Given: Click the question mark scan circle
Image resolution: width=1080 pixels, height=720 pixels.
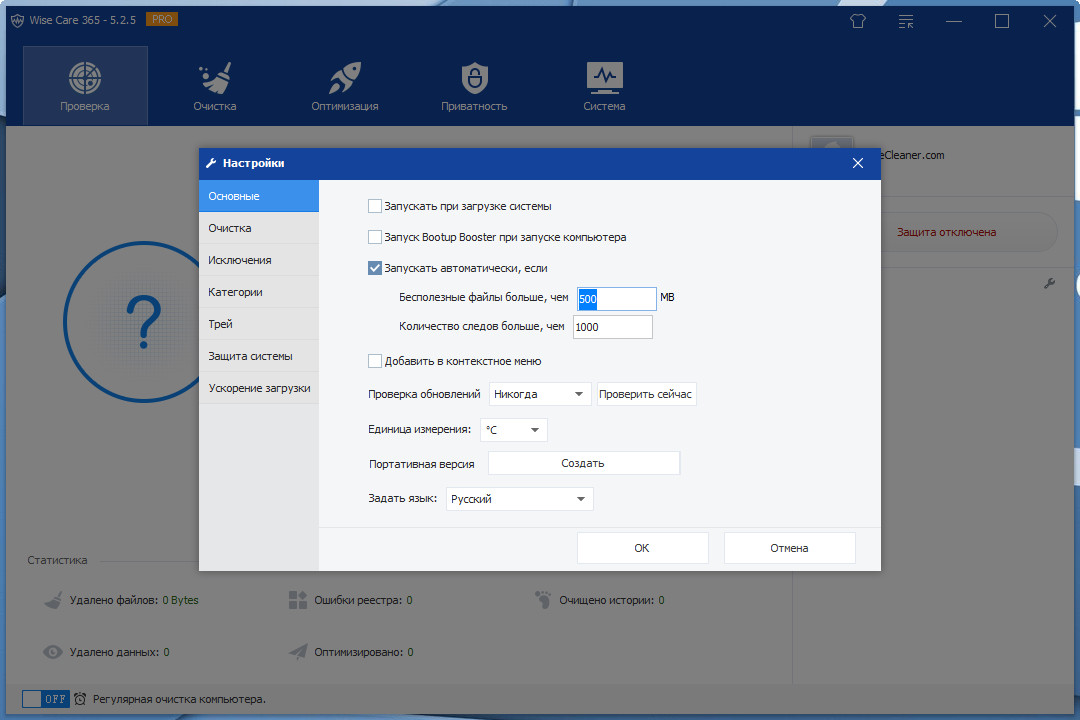Looking at the screenshot, I should pos(144,322).
